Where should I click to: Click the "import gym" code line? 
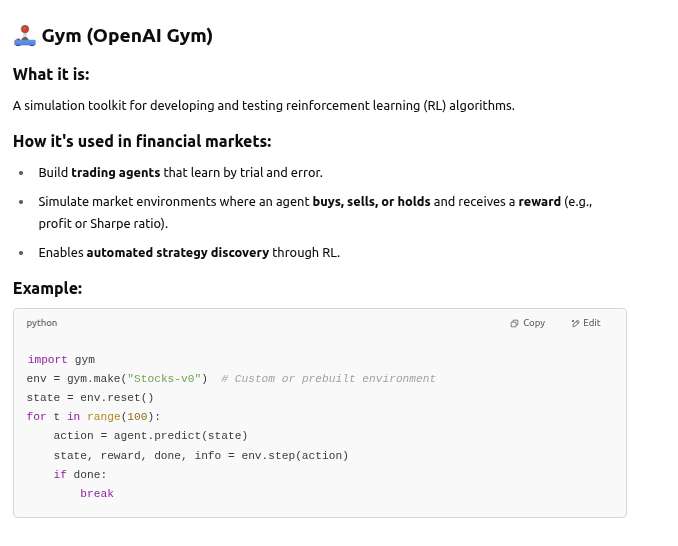(x=61, y=360)
